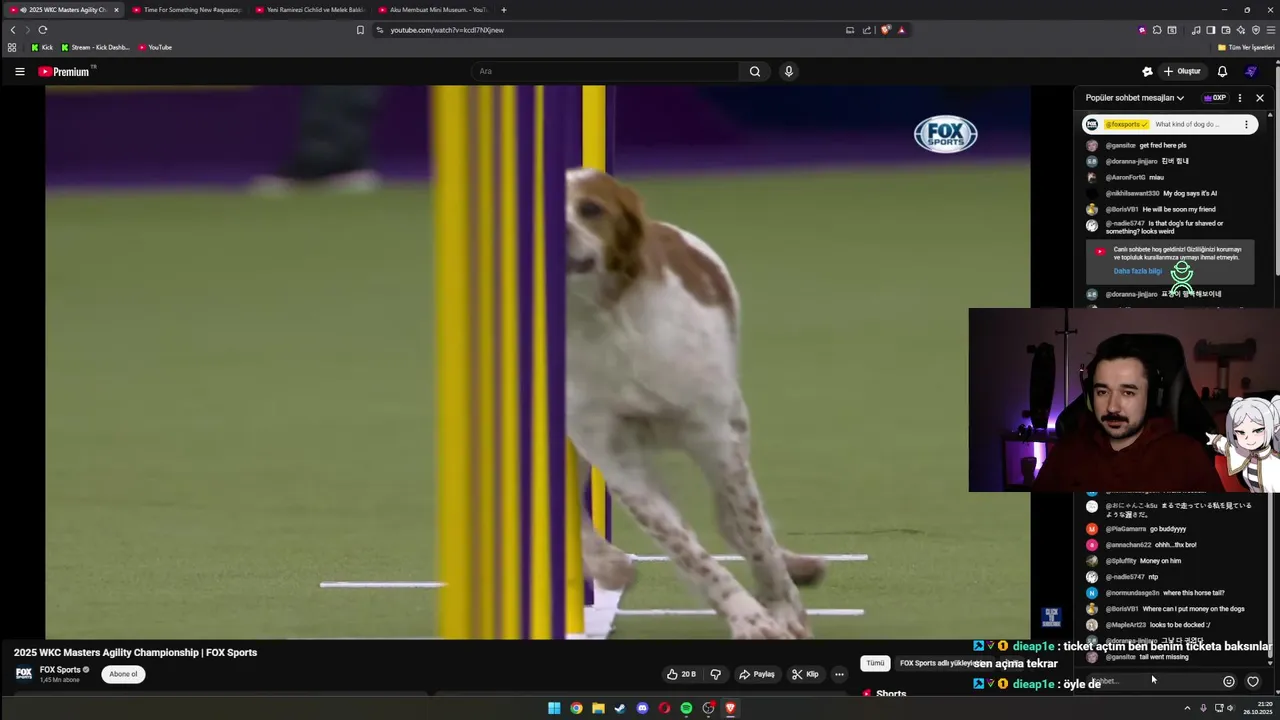1280x720 pixels.
Task: Open Leo AI star icon
Action: tap(1241, 30)
